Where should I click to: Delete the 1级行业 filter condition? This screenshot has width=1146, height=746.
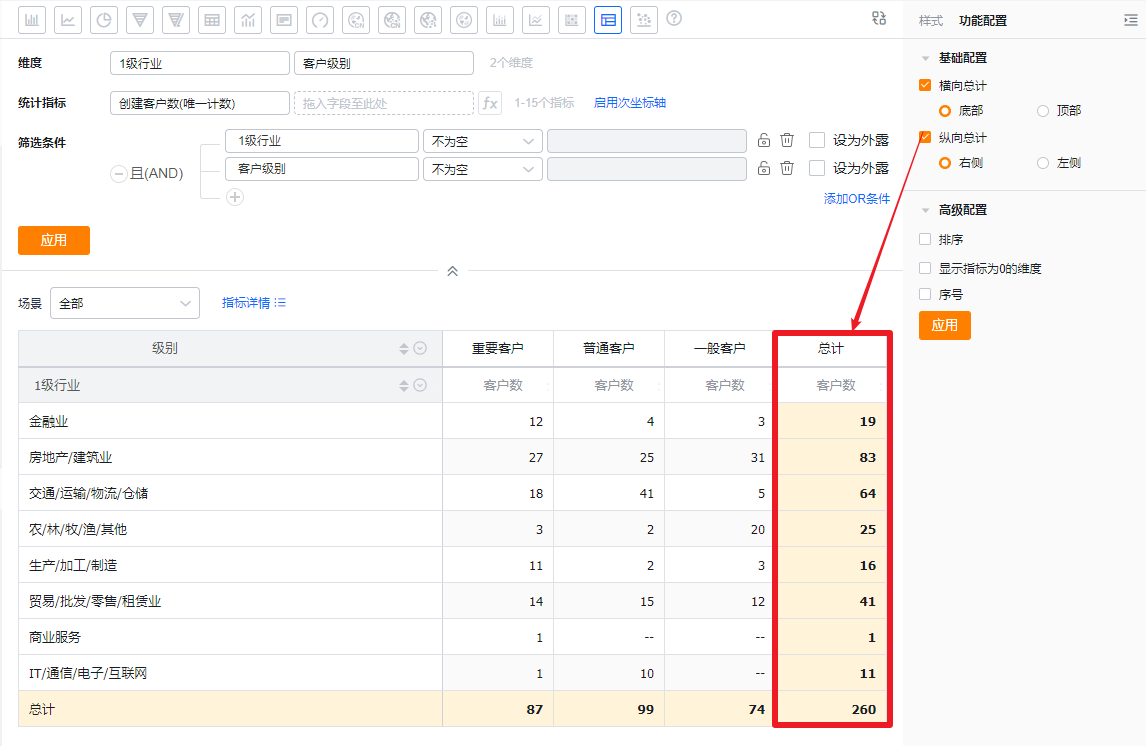[x=787, y=141]
